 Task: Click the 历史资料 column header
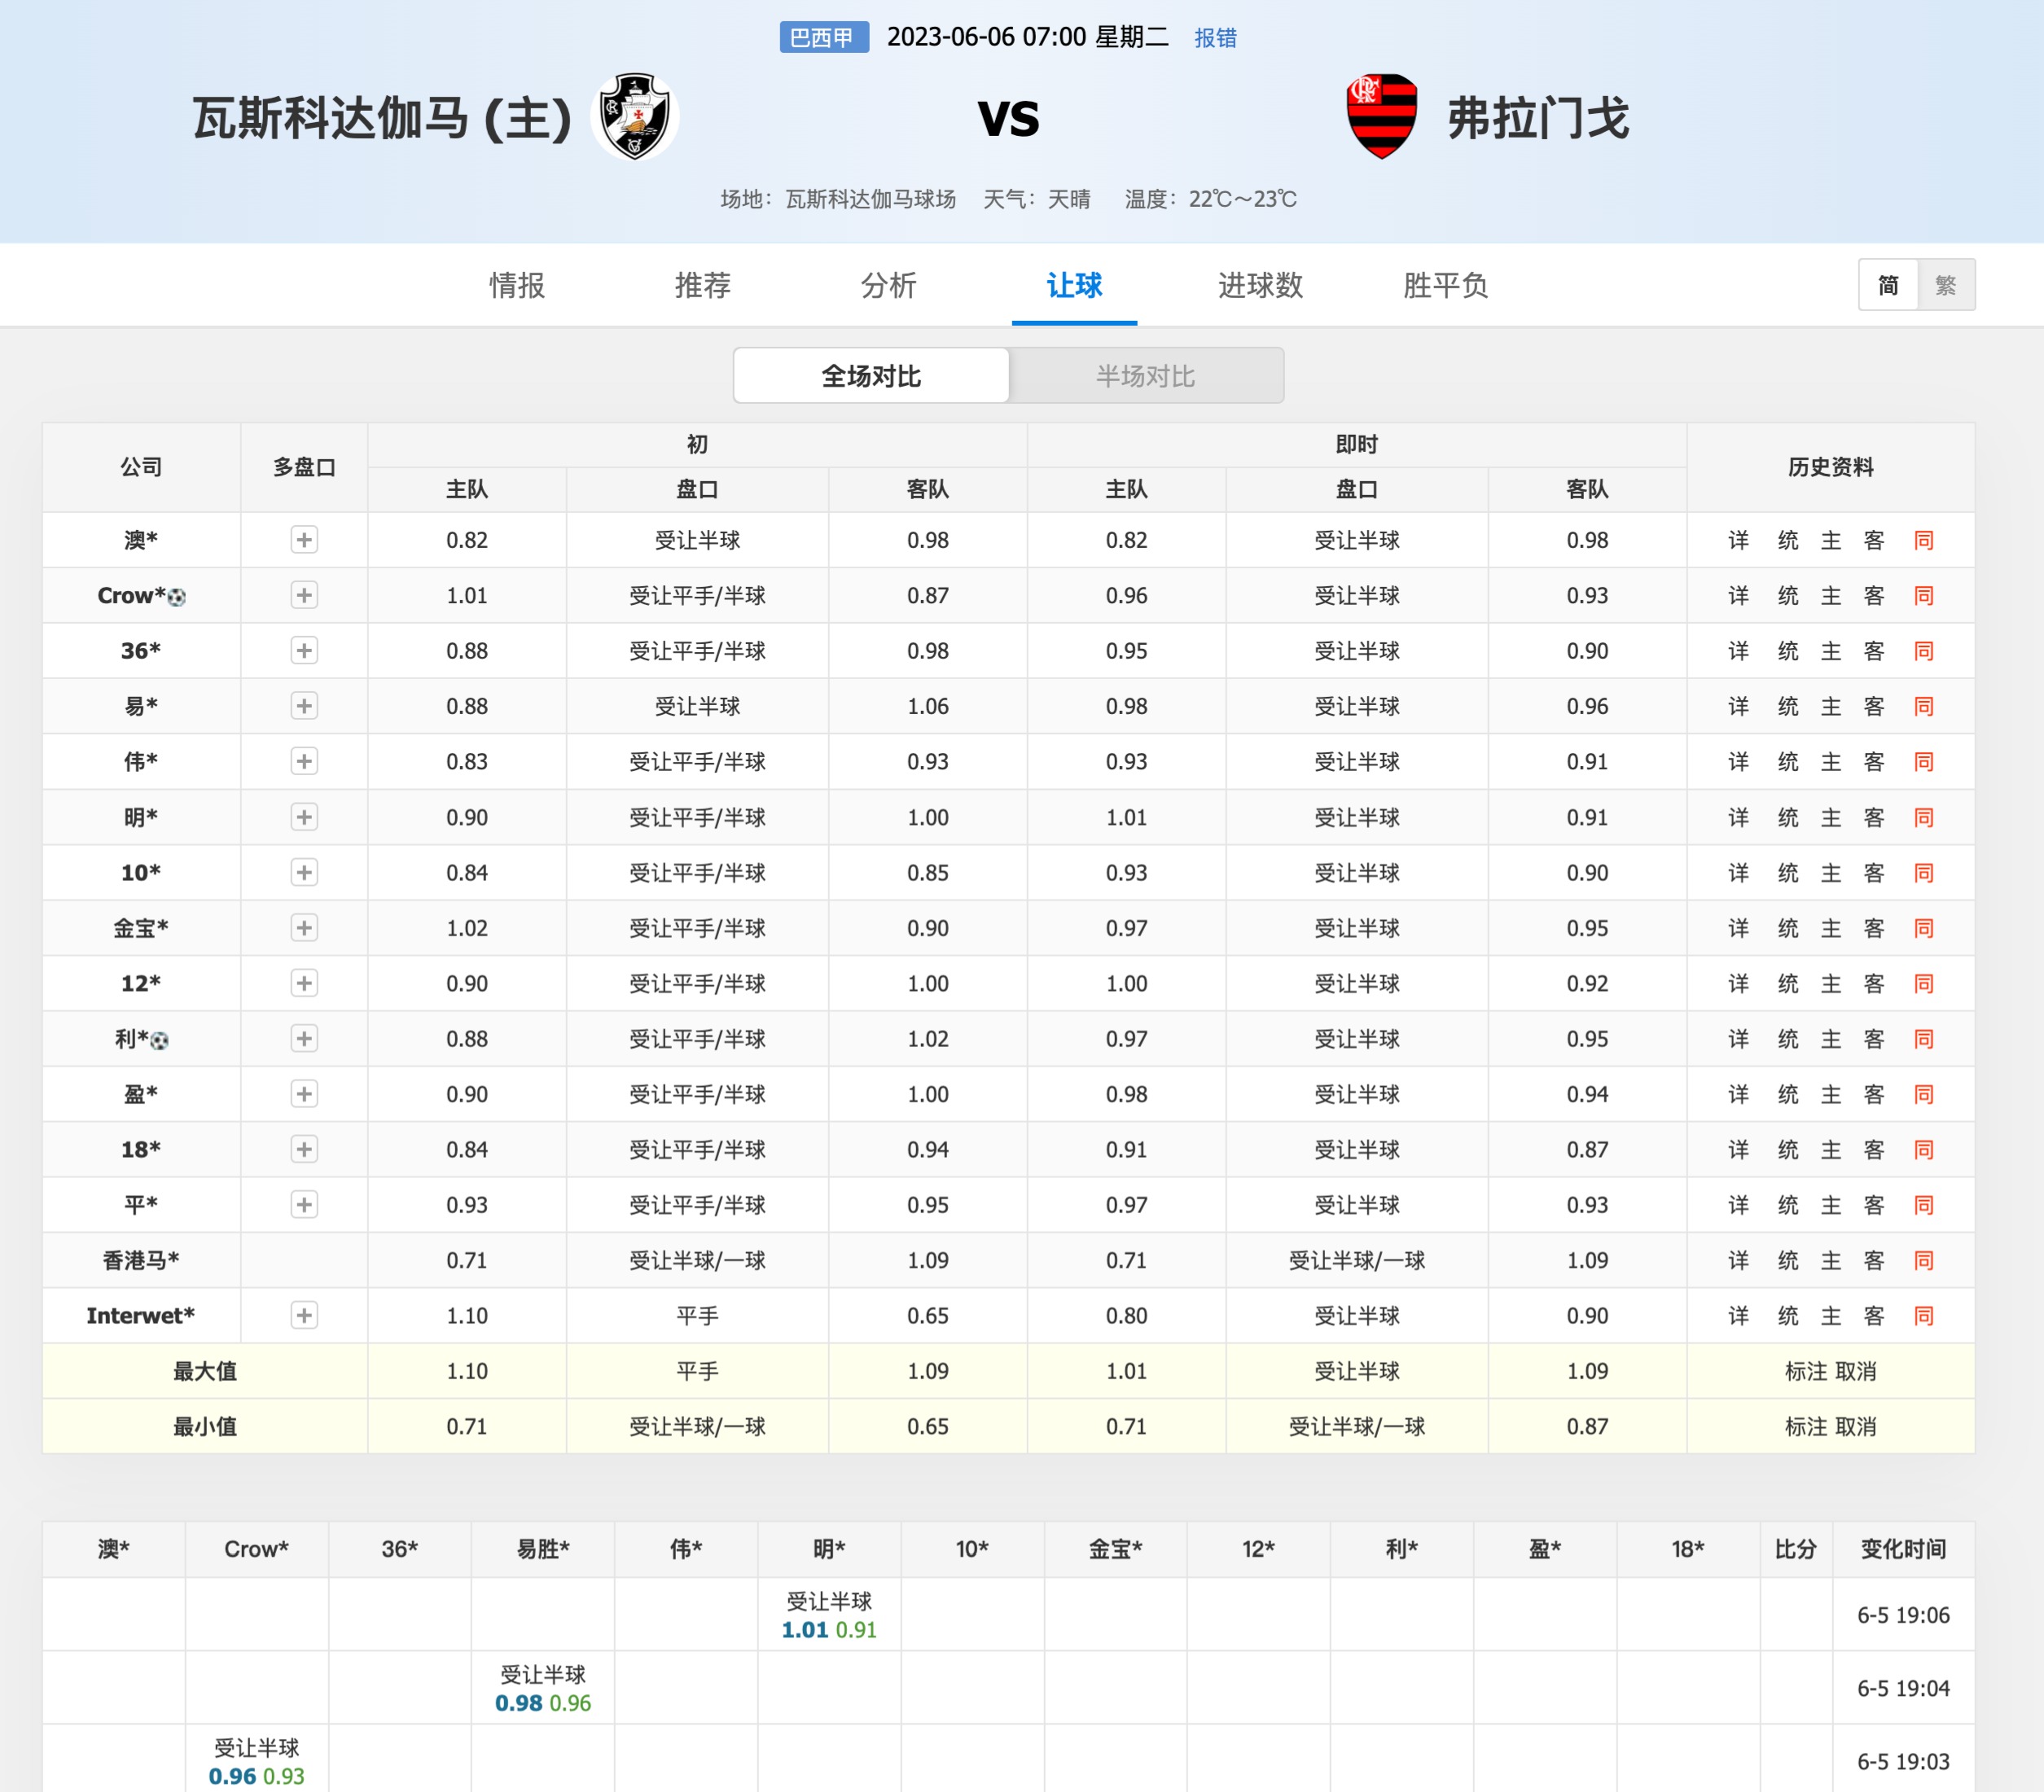tap(1830, 467)
